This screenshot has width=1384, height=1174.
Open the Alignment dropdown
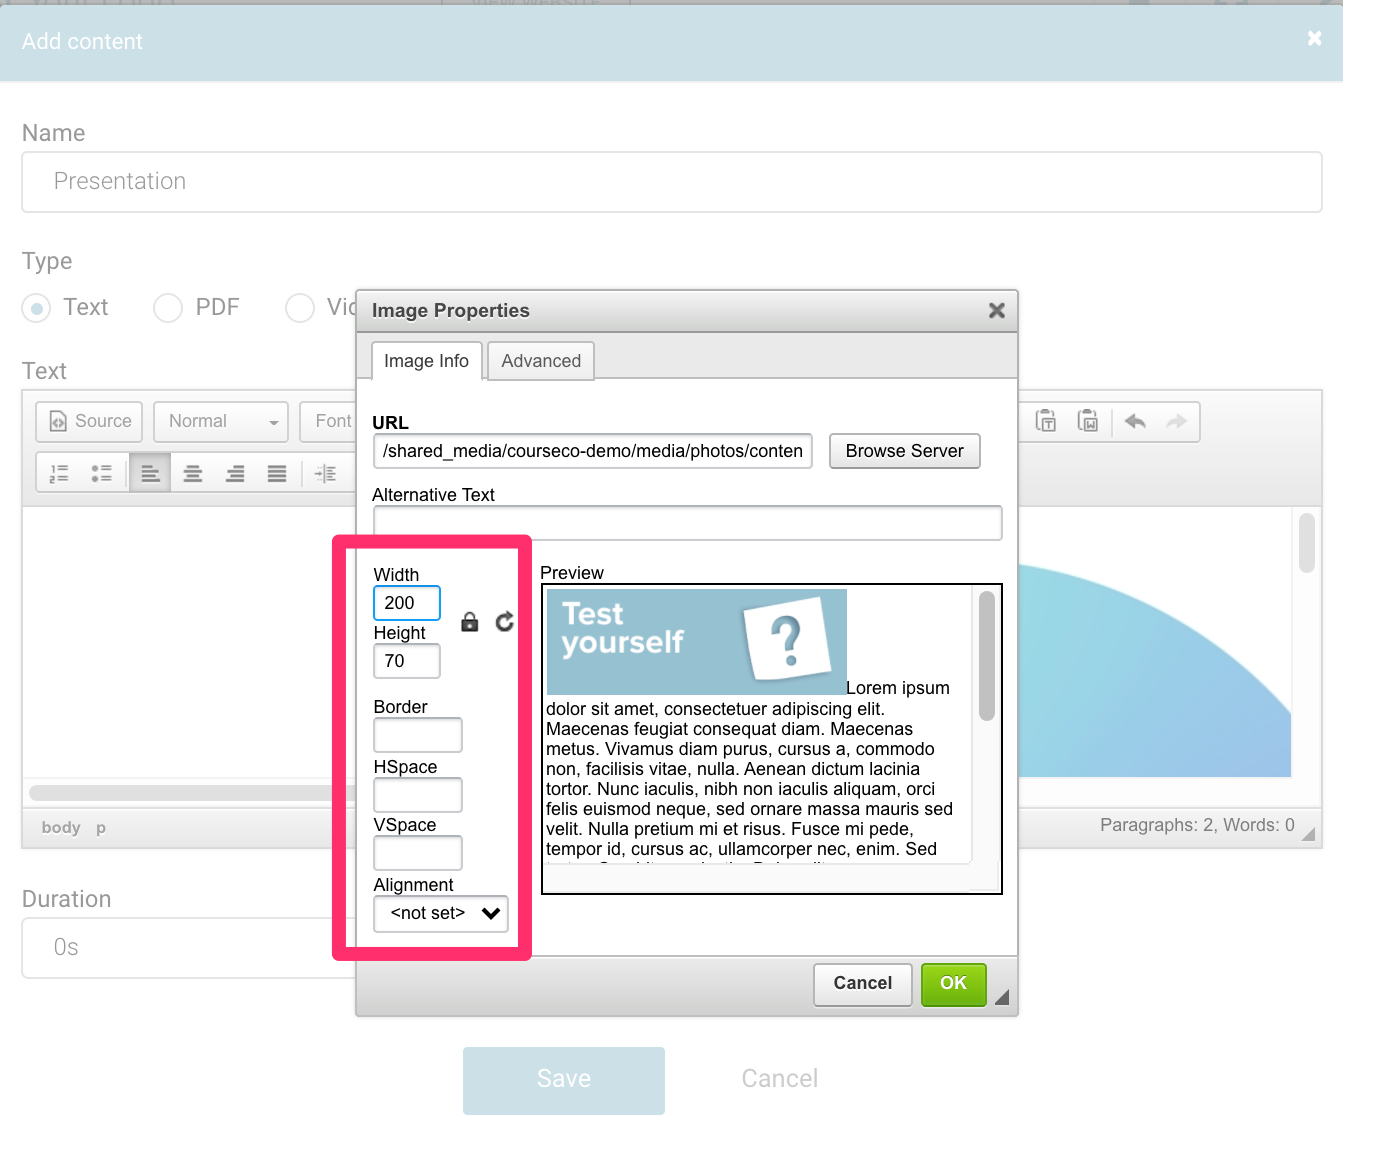[441, 913]
